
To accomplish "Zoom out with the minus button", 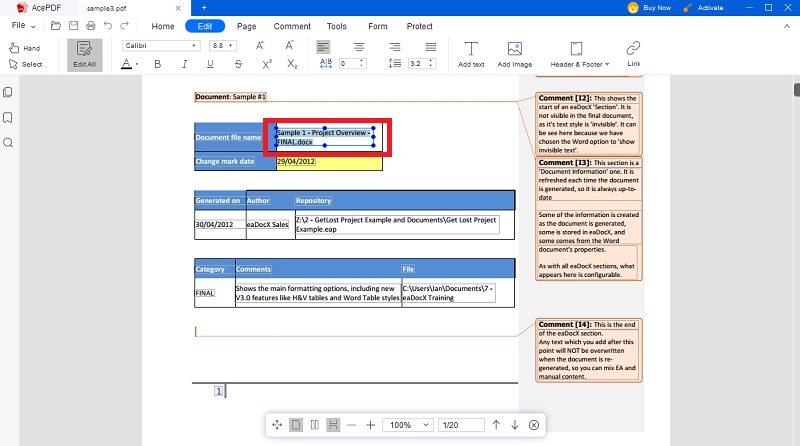I will [352, 425].
